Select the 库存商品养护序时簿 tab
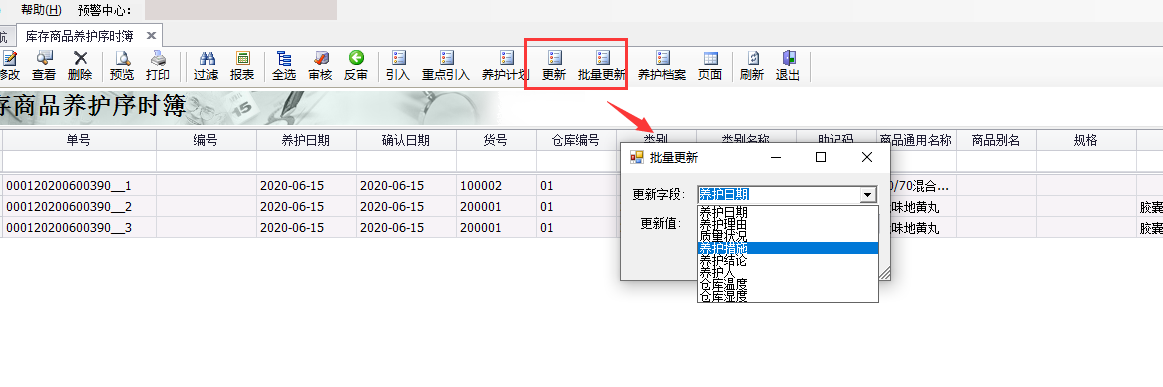This screenshot has width=1163, height=387. point(79,35)
